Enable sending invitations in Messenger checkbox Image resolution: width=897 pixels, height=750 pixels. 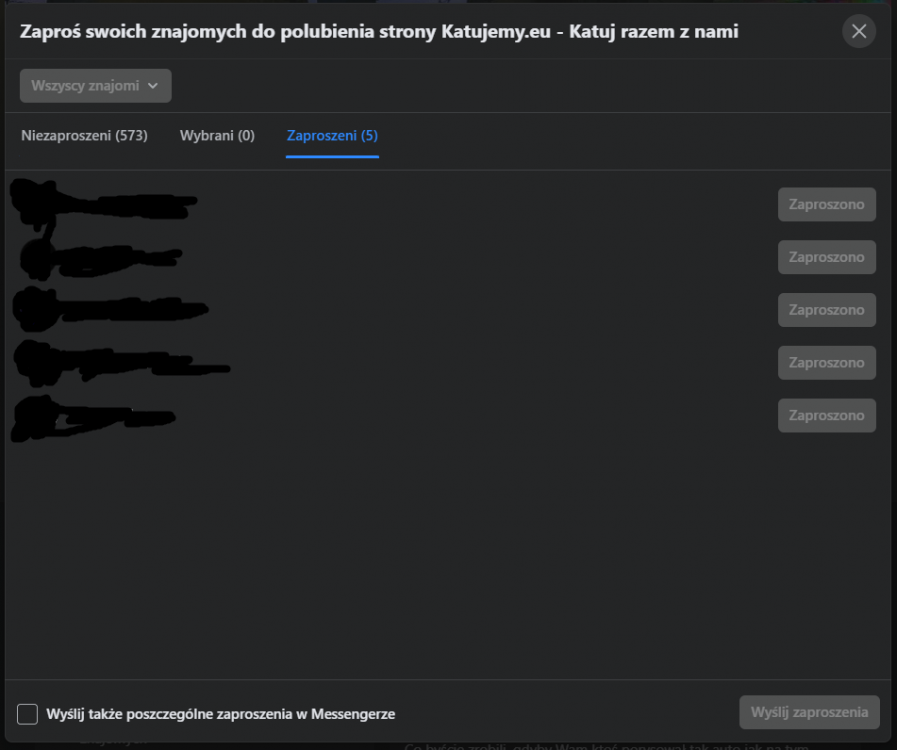pos(27,714)
